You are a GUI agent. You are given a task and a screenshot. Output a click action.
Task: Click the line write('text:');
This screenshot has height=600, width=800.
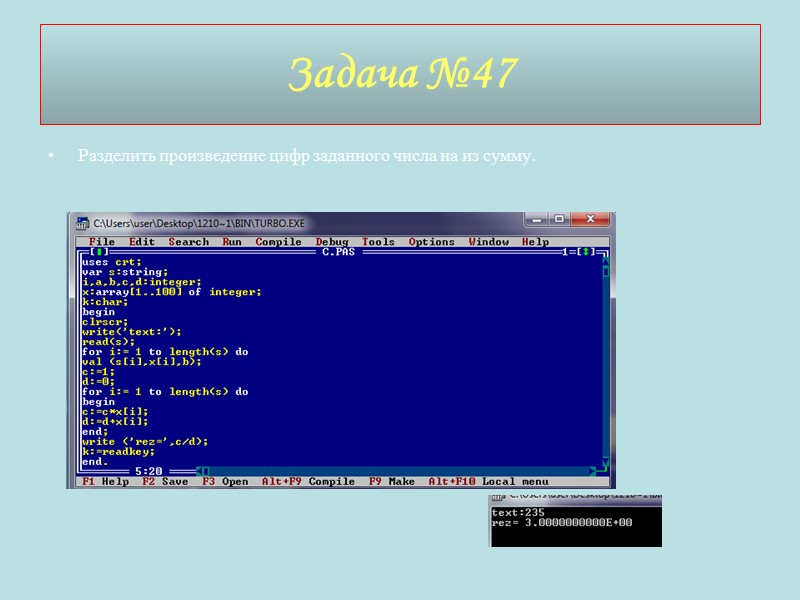tap(132, 332)
